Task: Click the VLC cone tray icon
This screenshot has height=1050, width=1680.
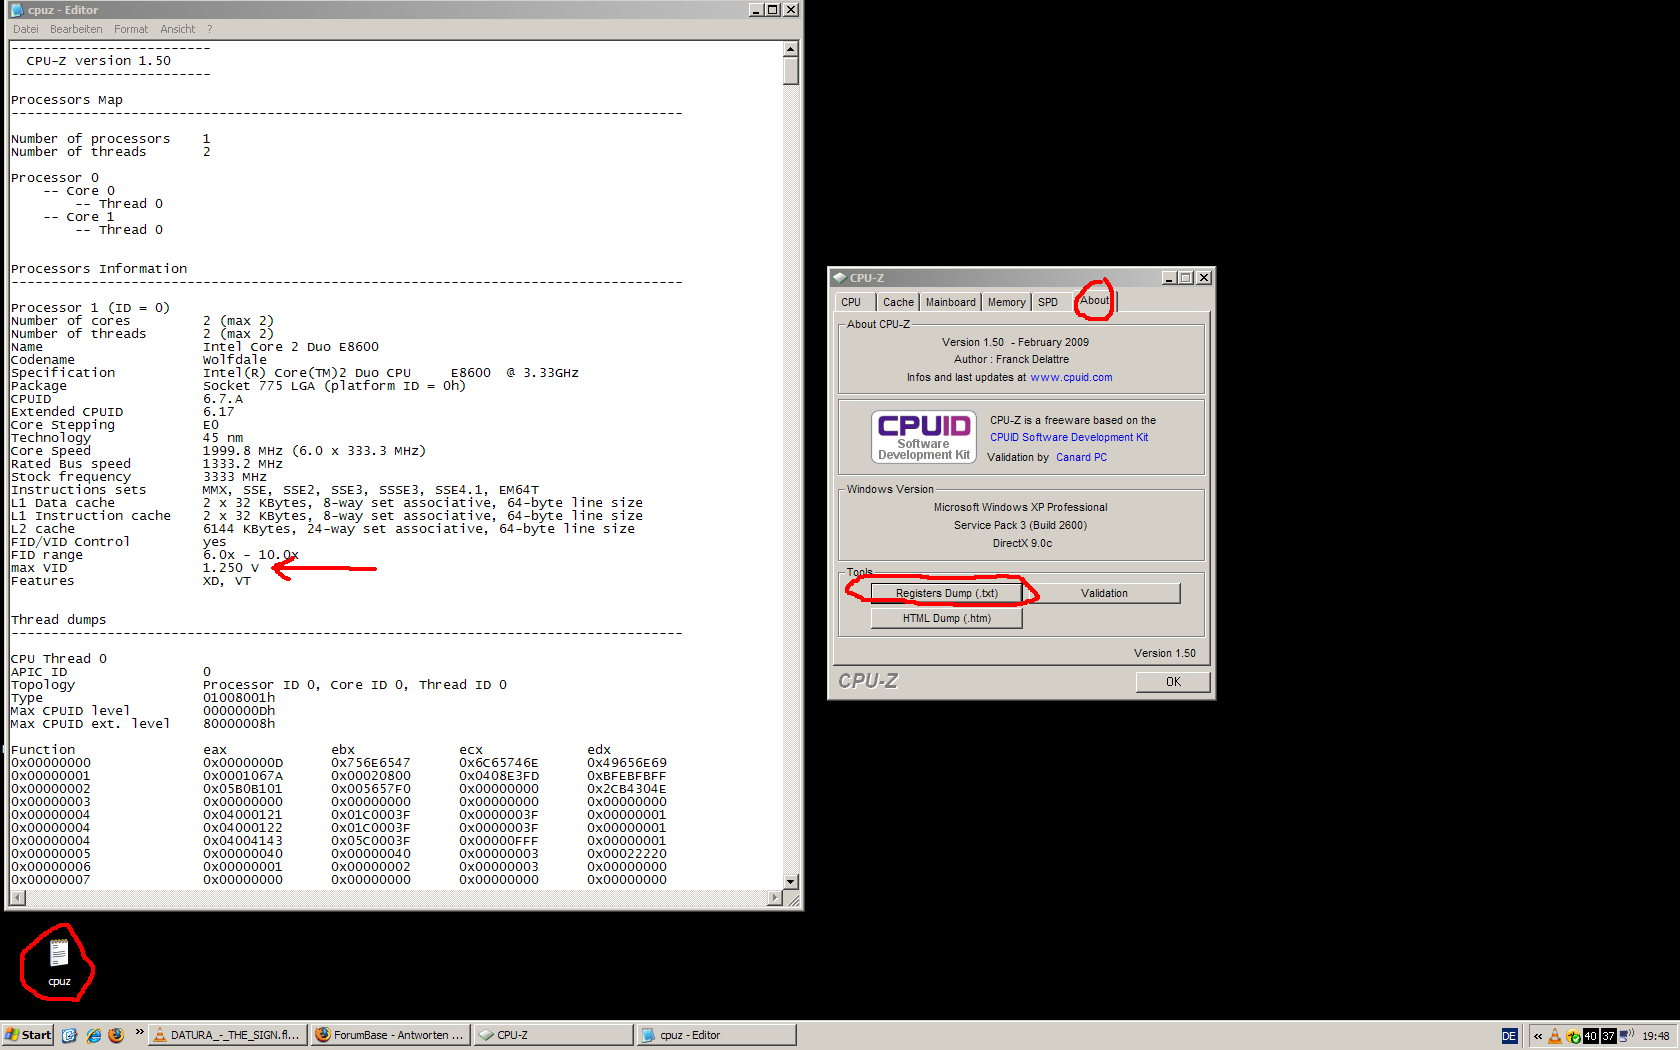Action: pos(1555,1036)
